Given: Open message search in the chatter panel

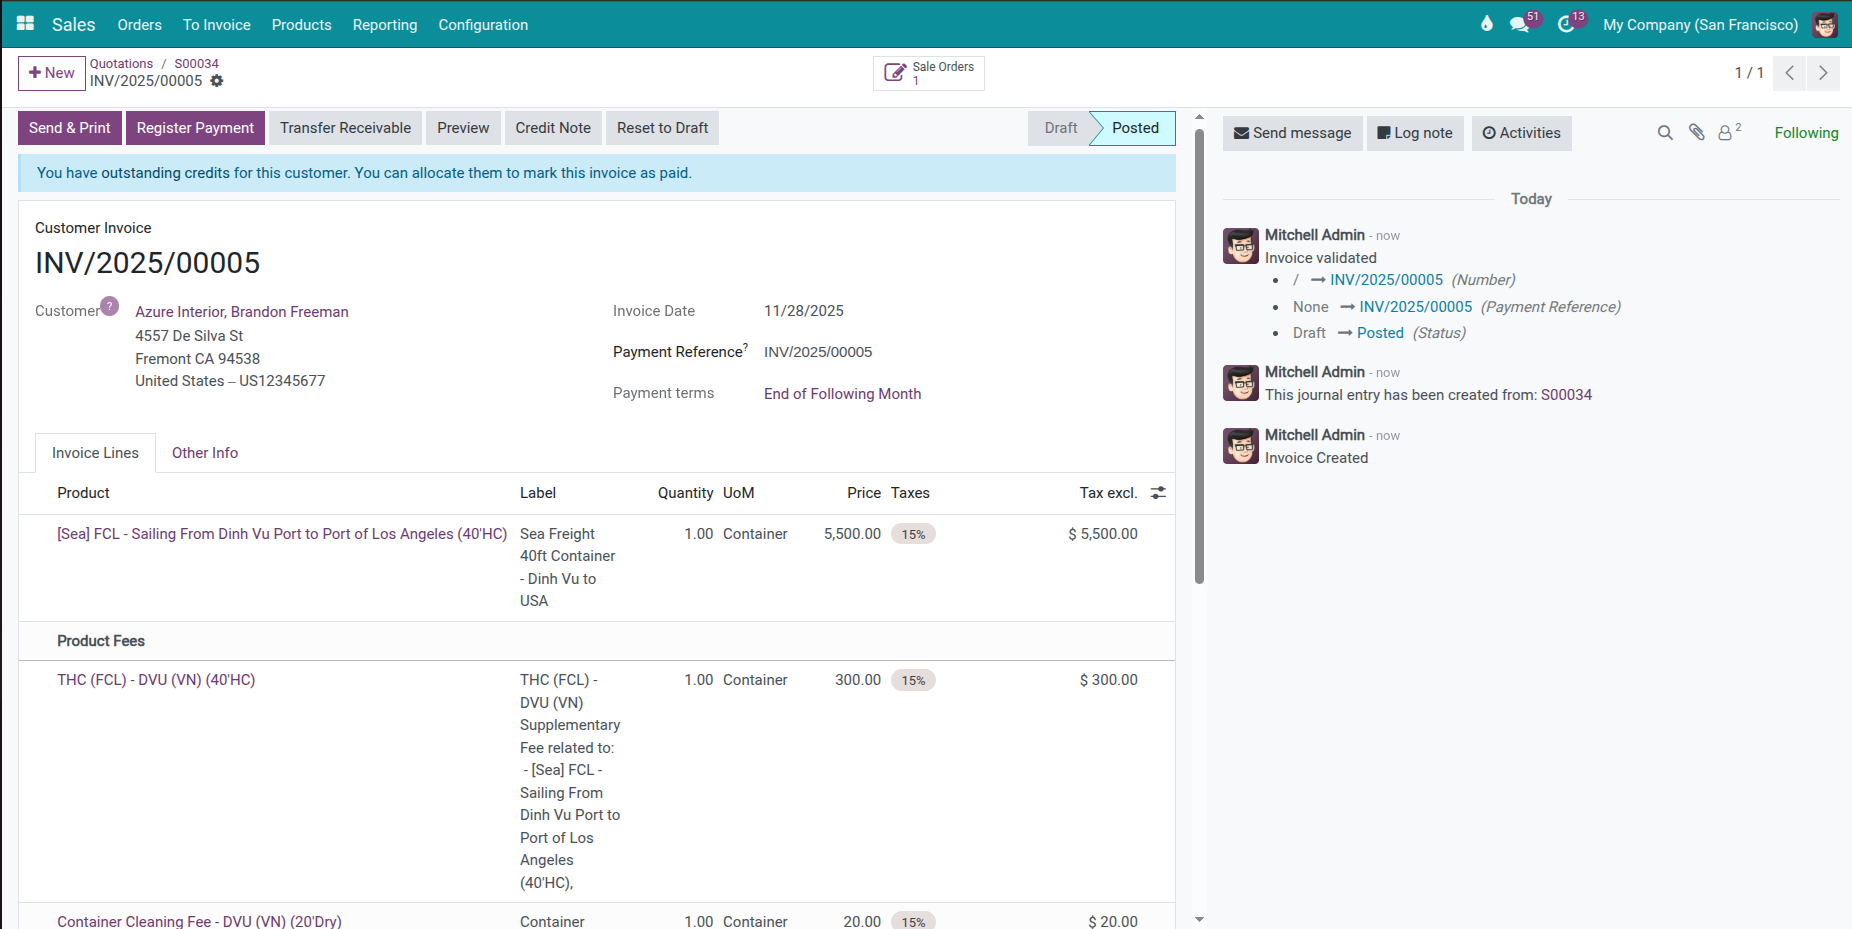Looking at the screenshot, I should tap(1665, 132).
